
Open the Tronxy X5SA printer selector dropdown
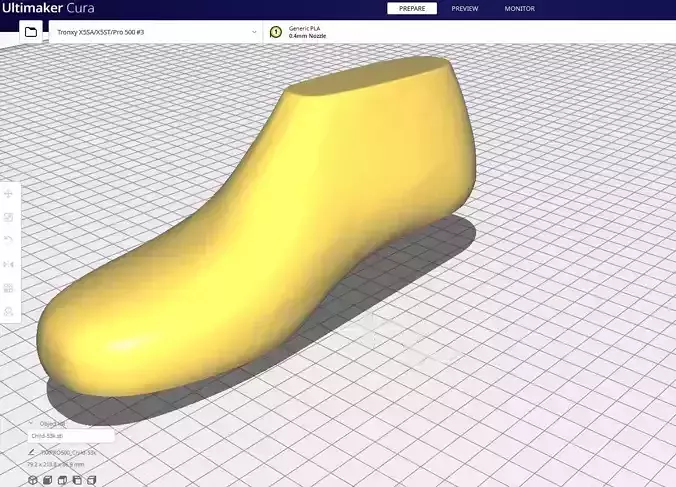pyautogui.click(x=155, y=32)
